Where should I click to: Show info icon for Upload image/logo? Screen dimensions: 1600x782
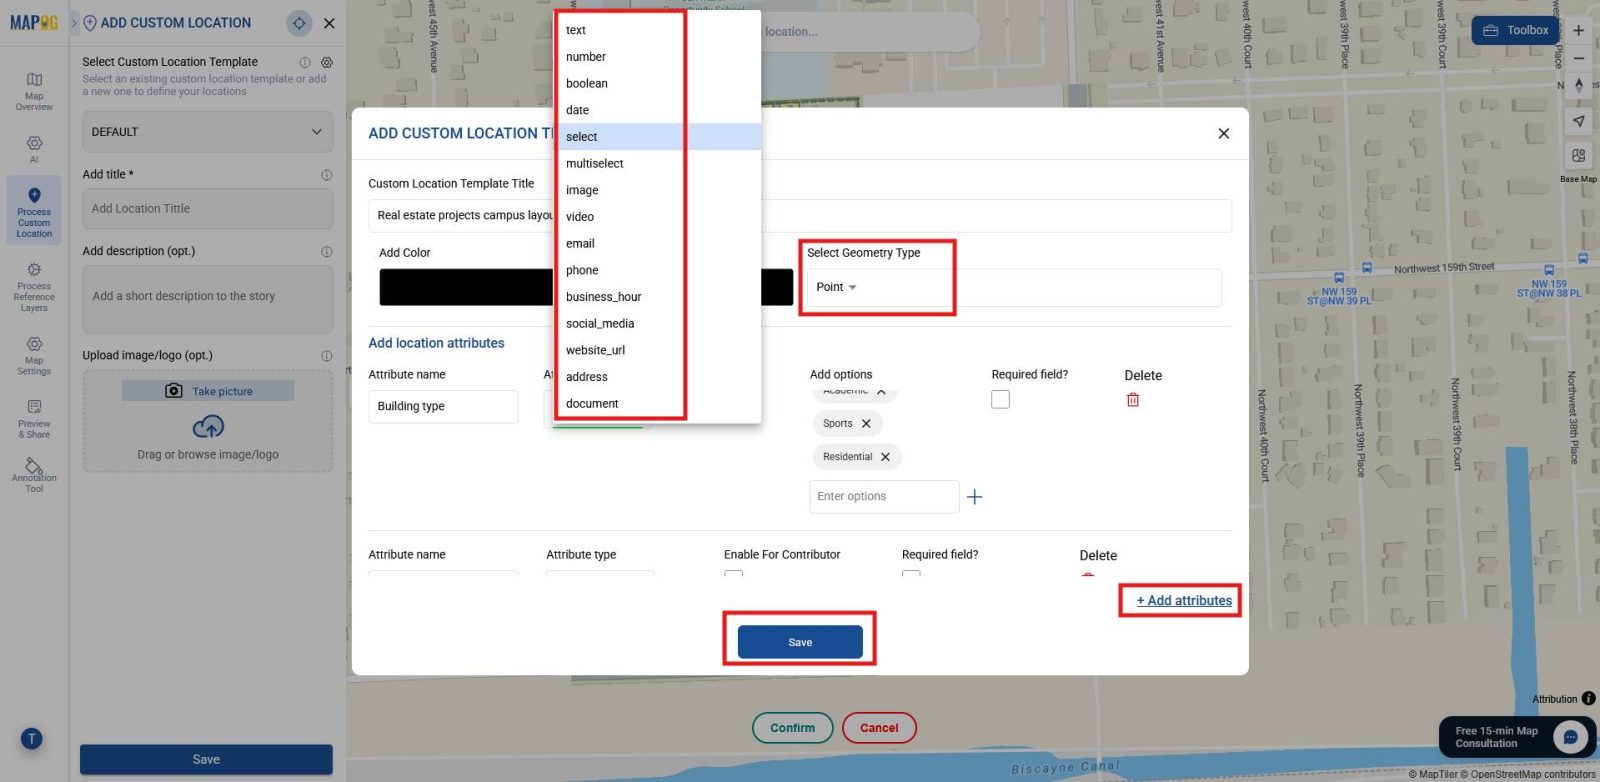coord(327,356)
